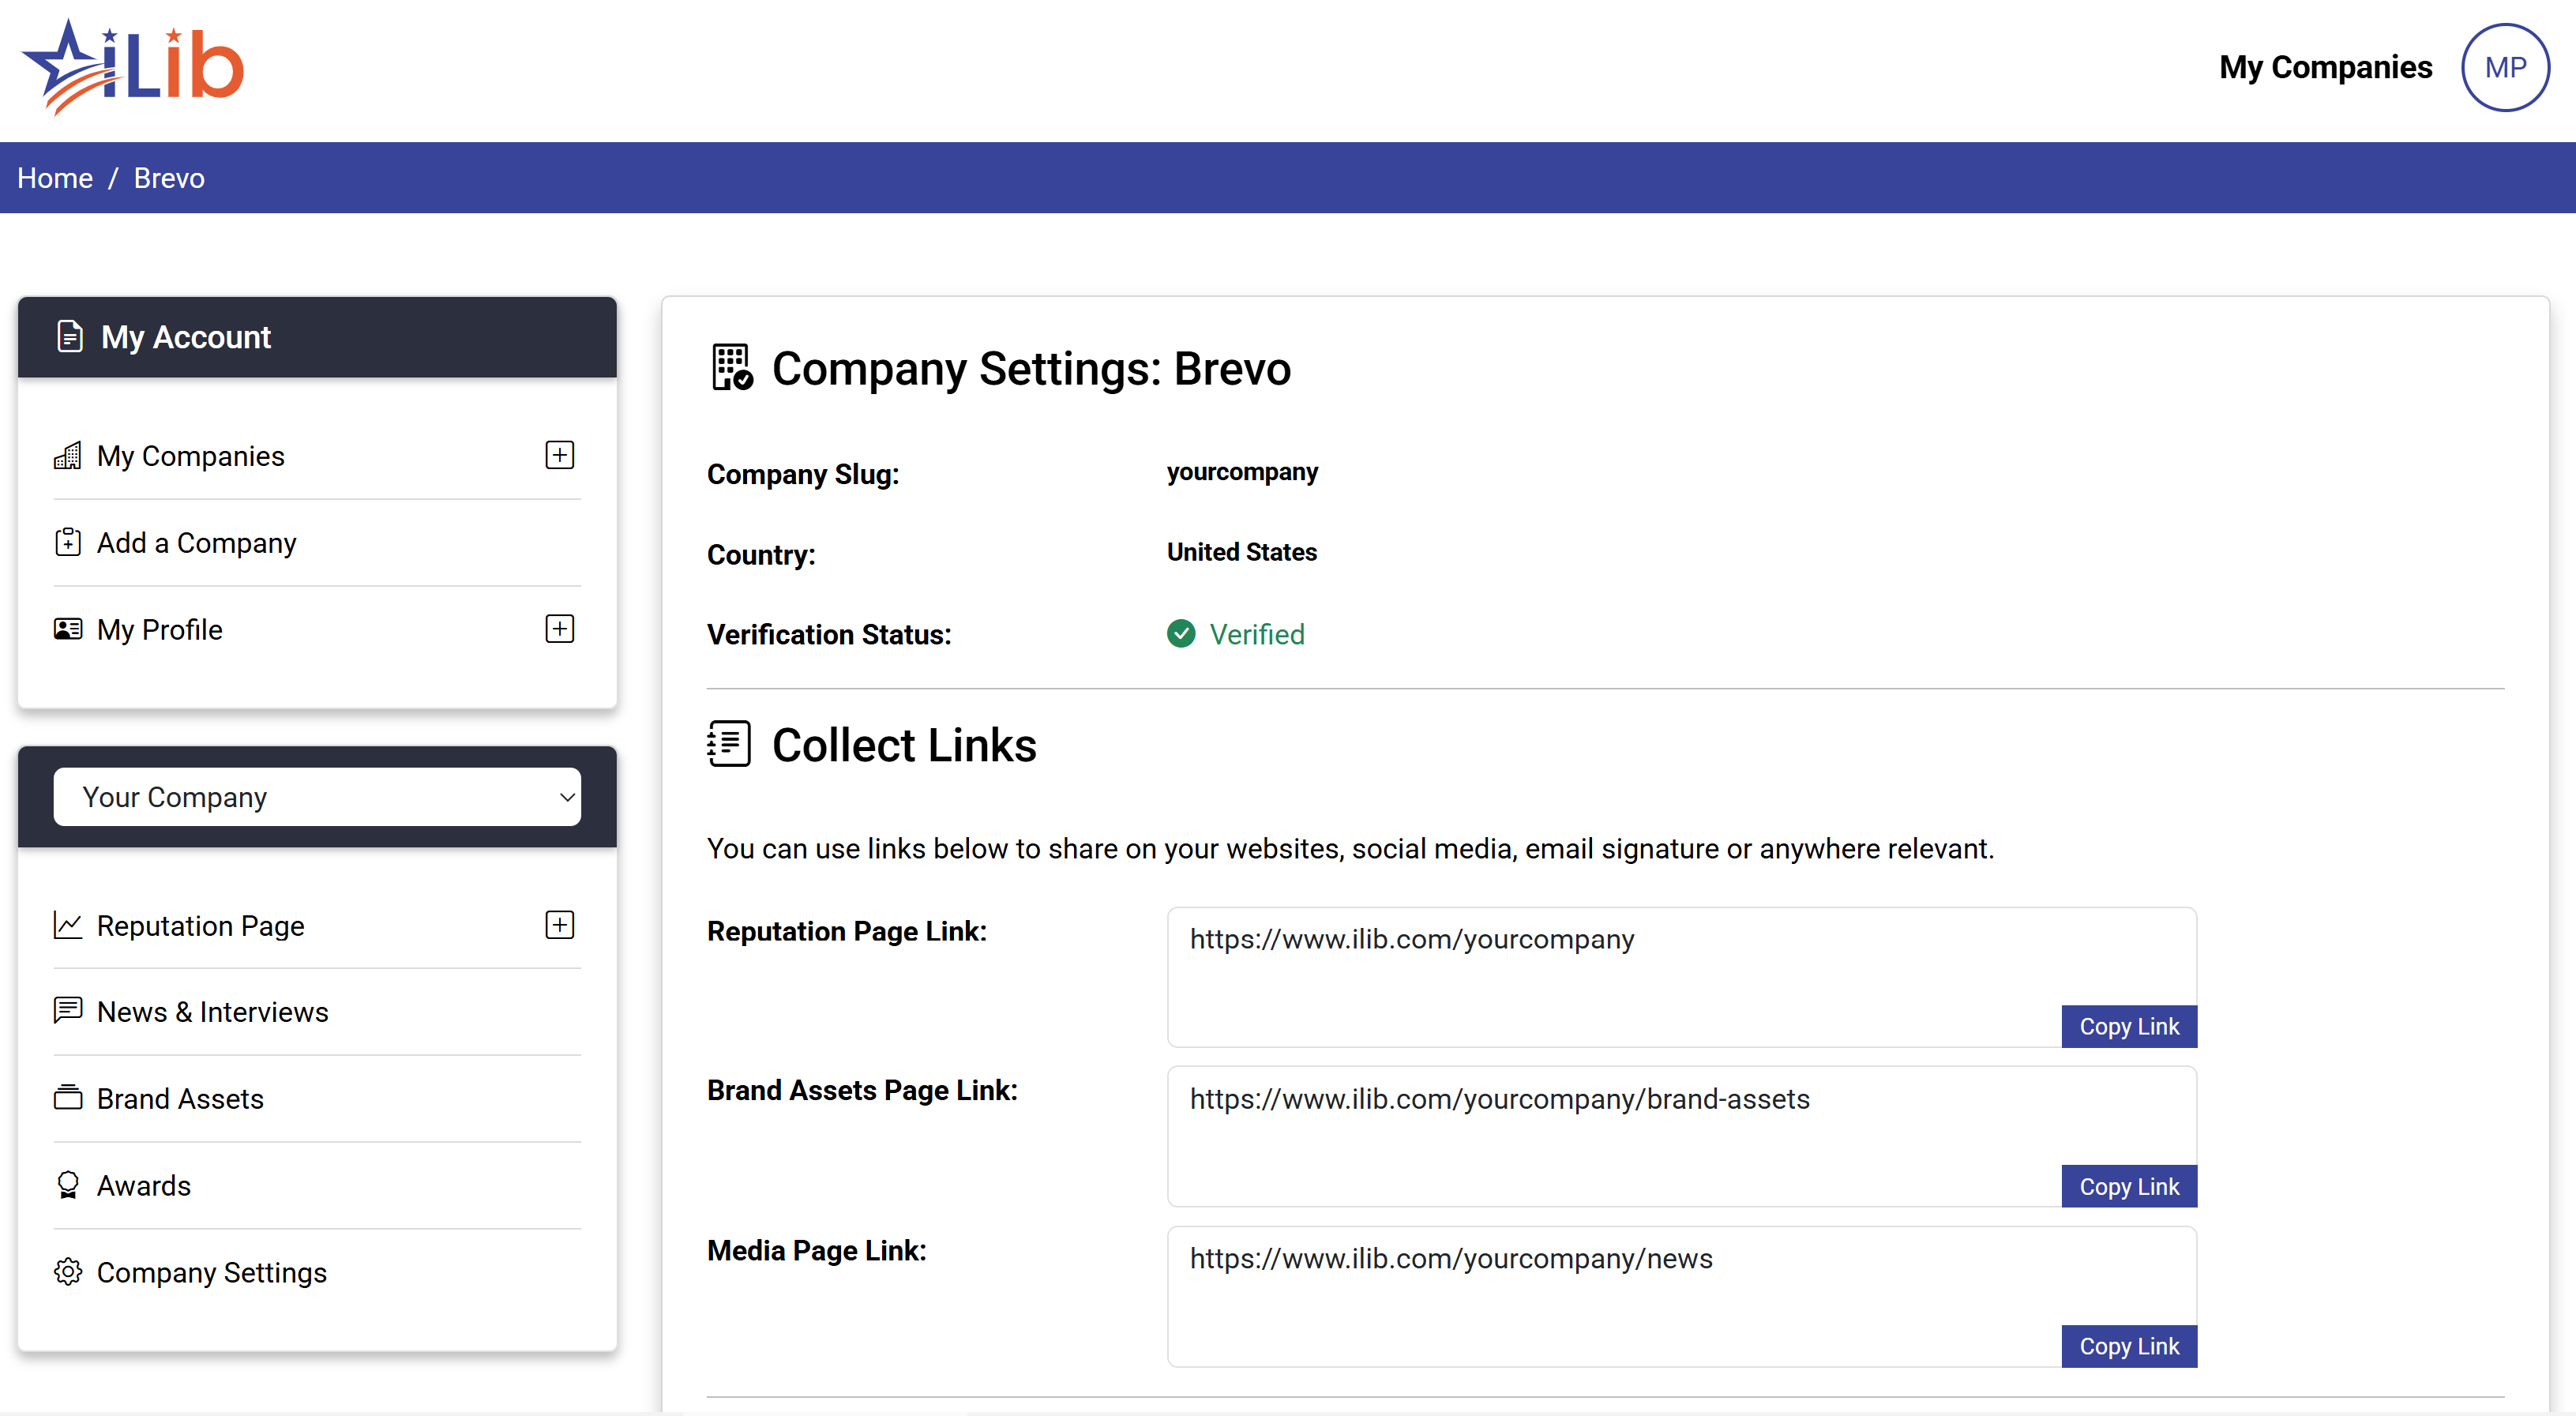
Task: Expand the My Profile submenu
Action: (x=559, y=629)
